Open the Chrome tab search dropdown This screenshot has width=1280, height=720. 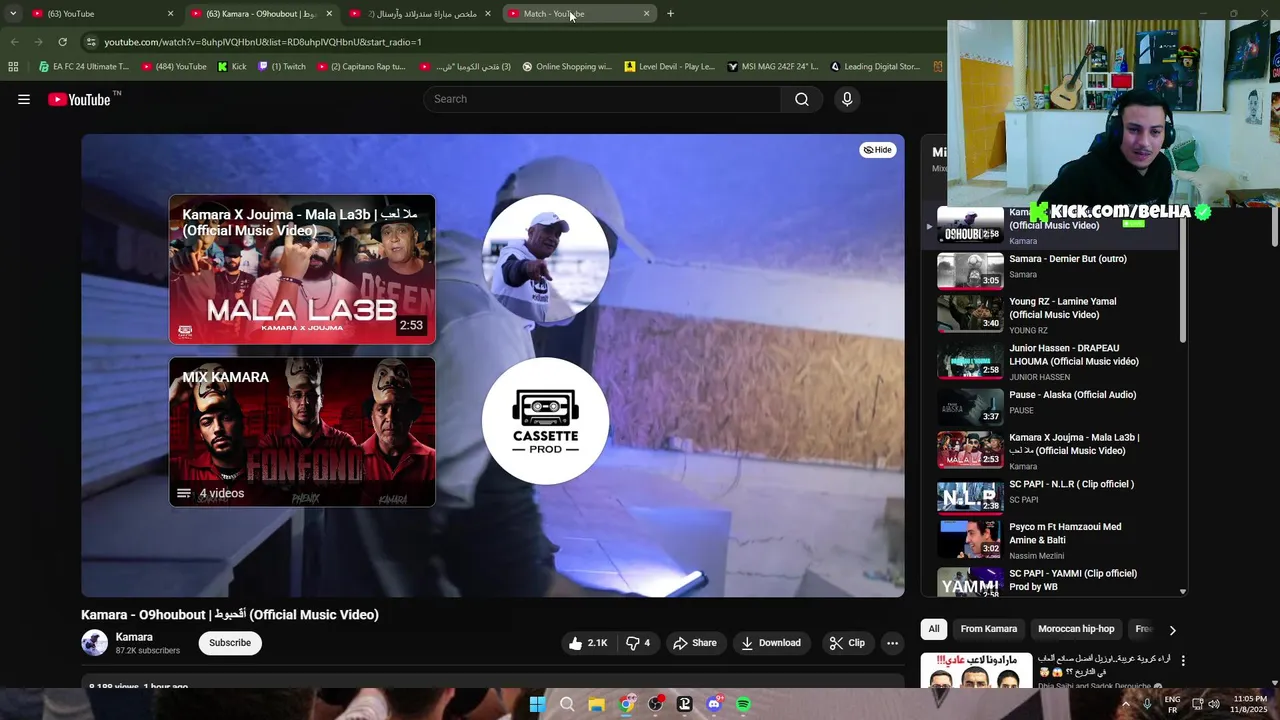coord(12,14)
